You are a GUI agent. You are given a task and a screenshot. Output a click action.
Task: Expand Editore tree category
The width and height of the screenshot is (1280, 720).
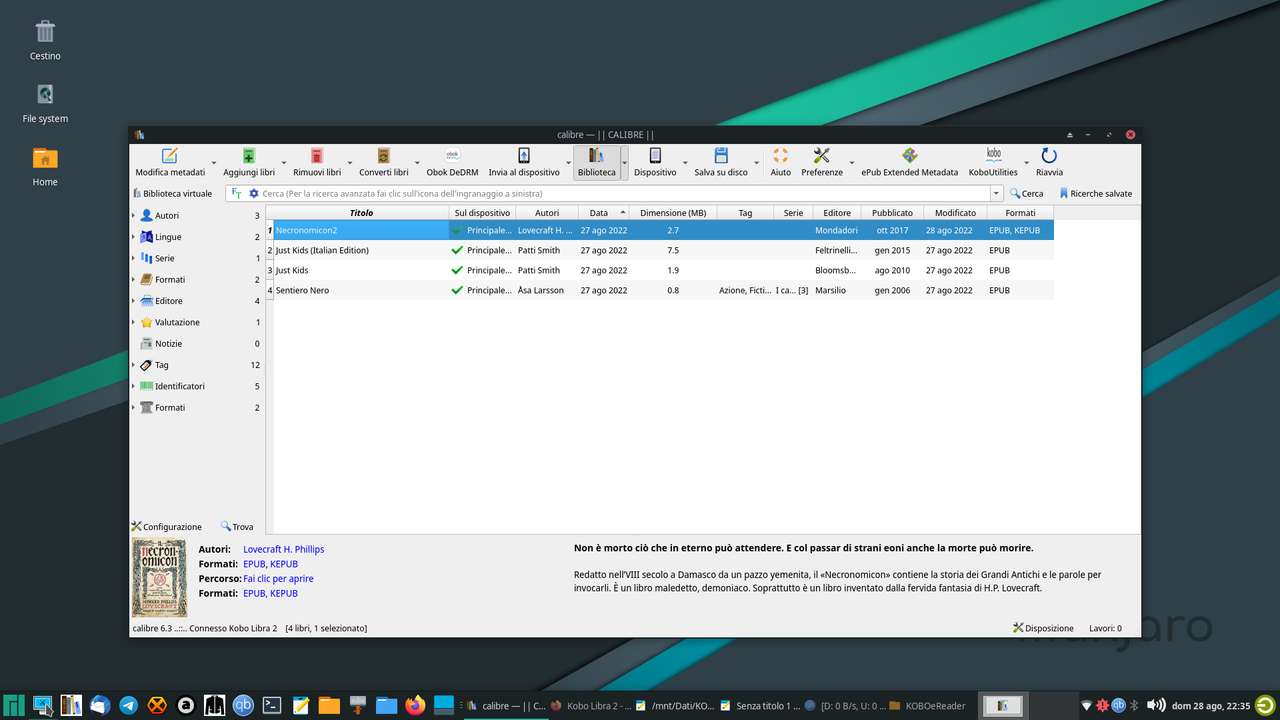point(134,300)
